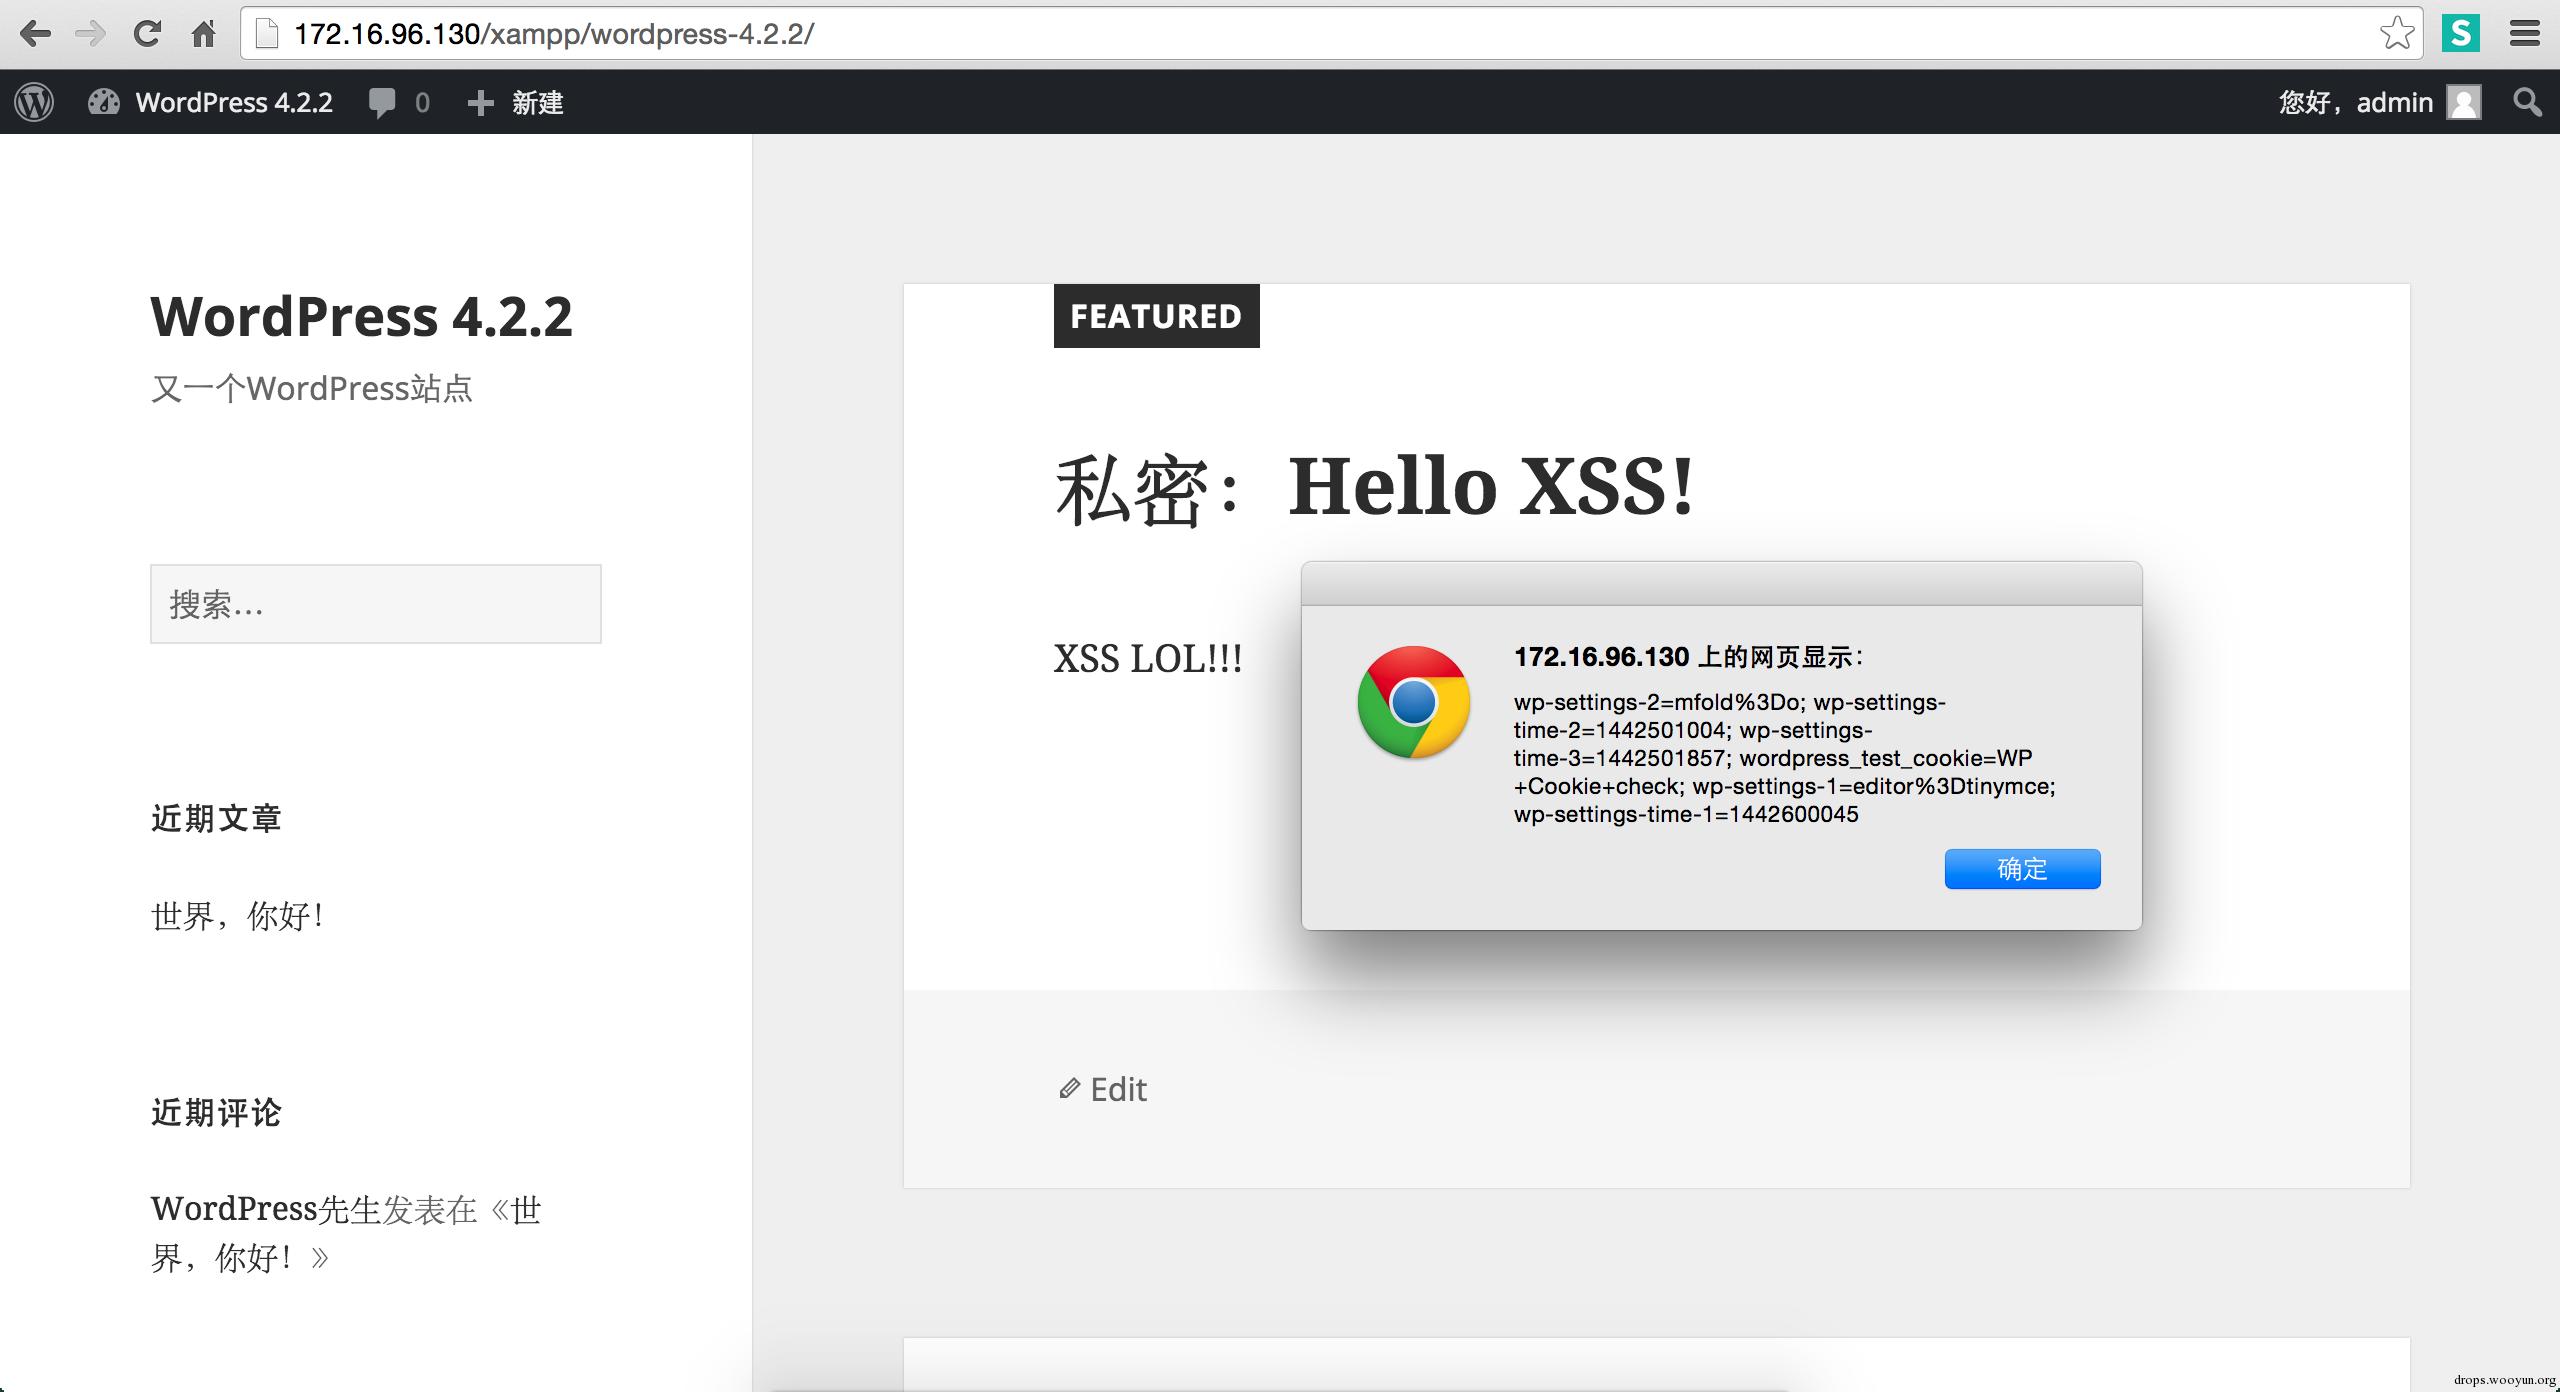Viewport: 2560px width, 1392px height.
Task: Click the pencil icon beside Edit
Action: (x=1069, y=1088)
